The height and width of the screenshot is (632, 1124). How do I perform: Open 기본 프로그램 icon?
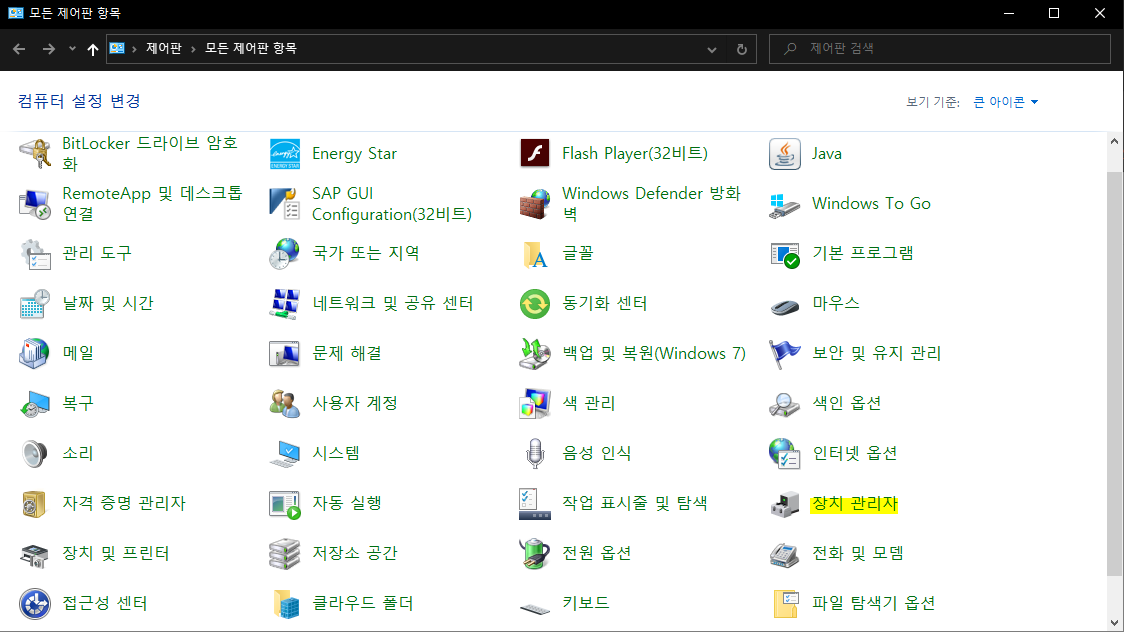785,254
